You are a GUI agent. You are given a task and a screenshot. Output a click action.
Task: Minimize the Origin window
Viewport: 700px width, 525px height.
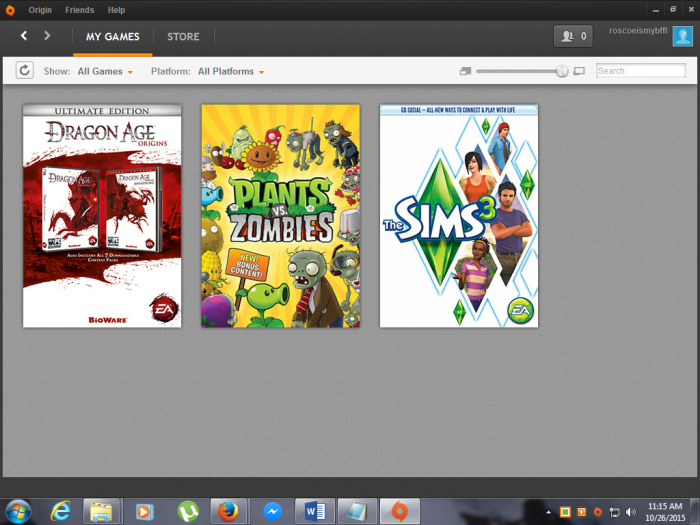tap(655, 10)
